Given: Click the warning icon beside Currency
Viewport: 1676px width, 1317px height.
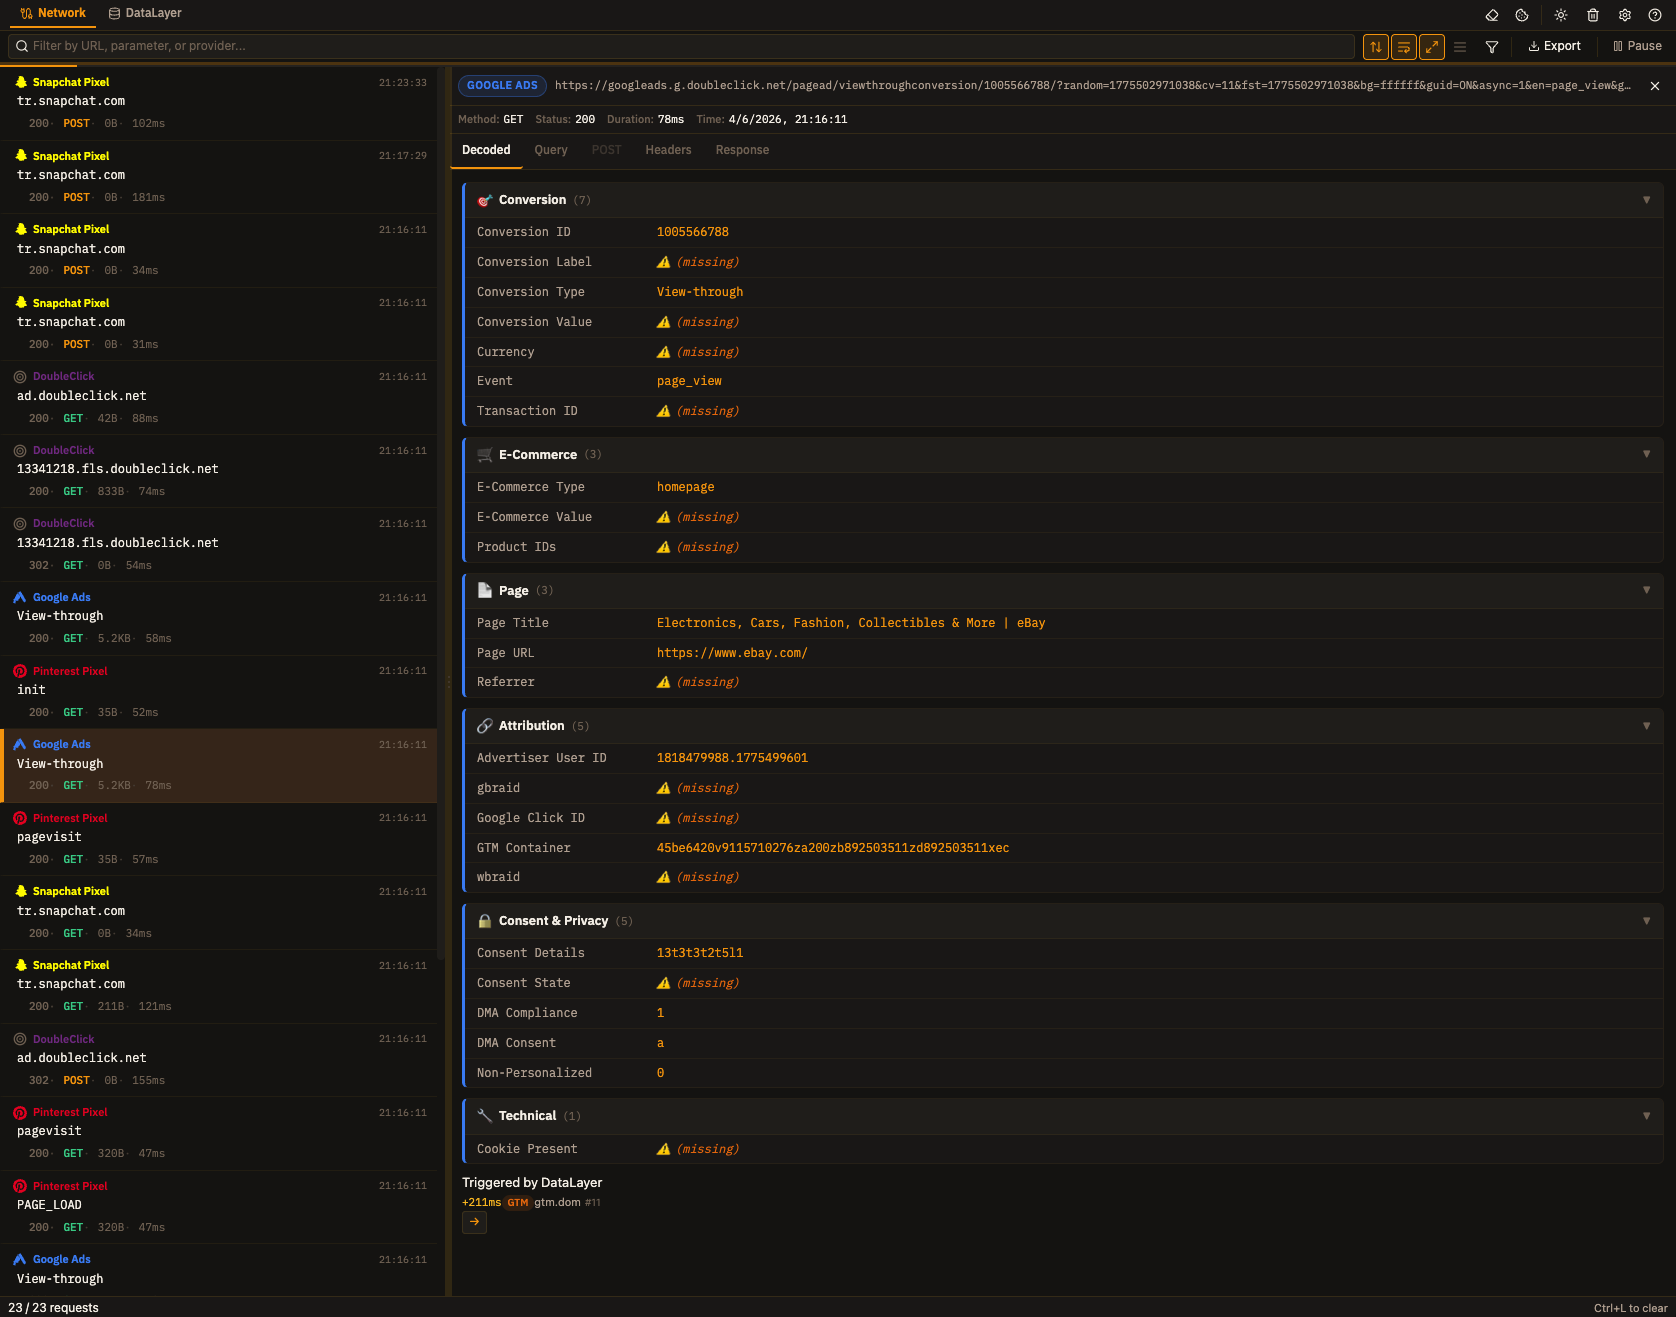Looking at the screenshot, I should [x=663, y=352].
